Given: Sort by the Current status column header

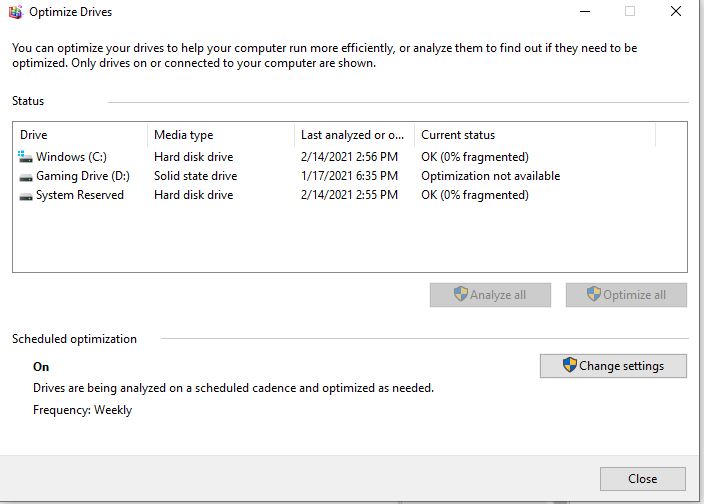Looking at the screenshot, I should 535,135.
